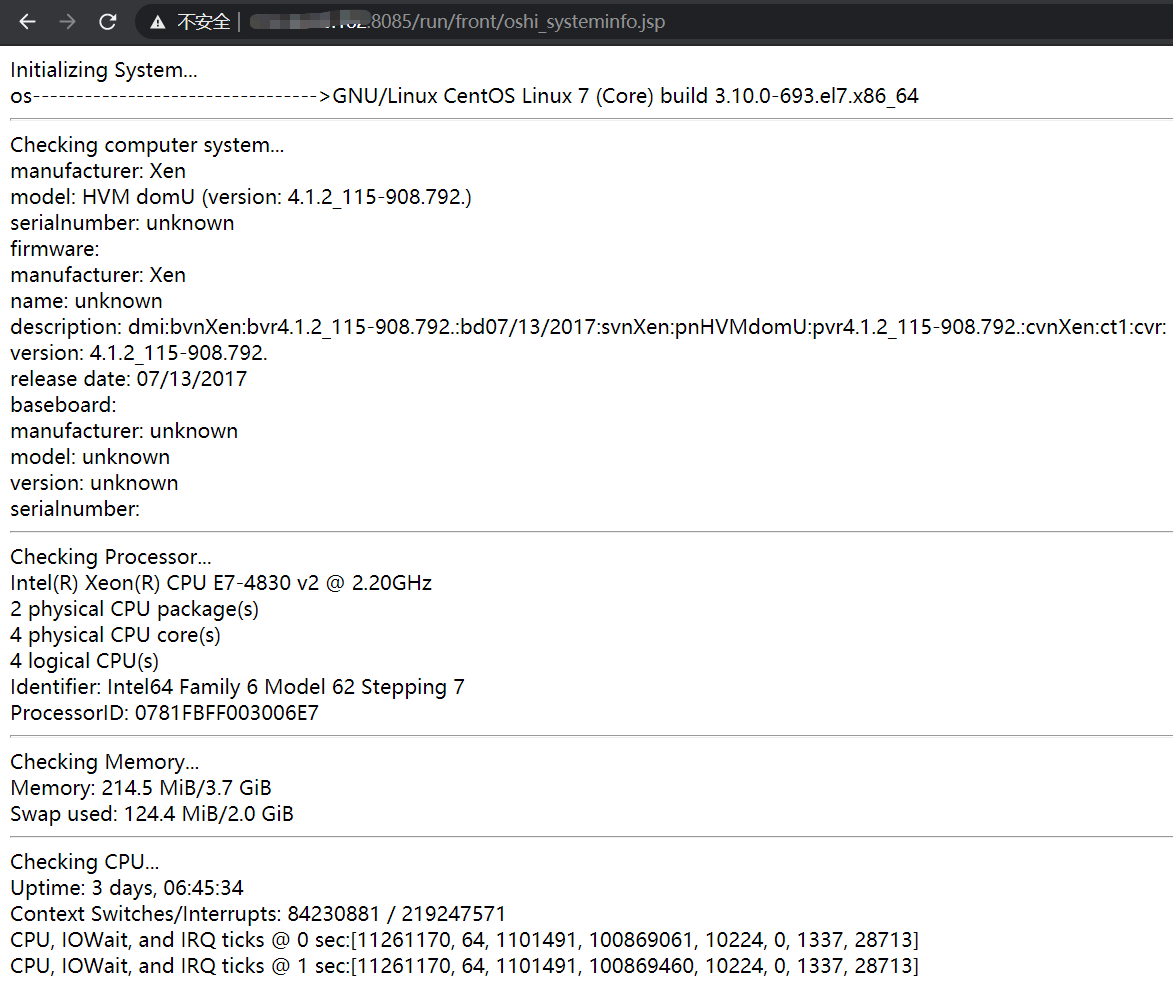This screenshot has height=982, width=1173.
Task: Reload the page with the refresh icon
Action: pos(108,22)
